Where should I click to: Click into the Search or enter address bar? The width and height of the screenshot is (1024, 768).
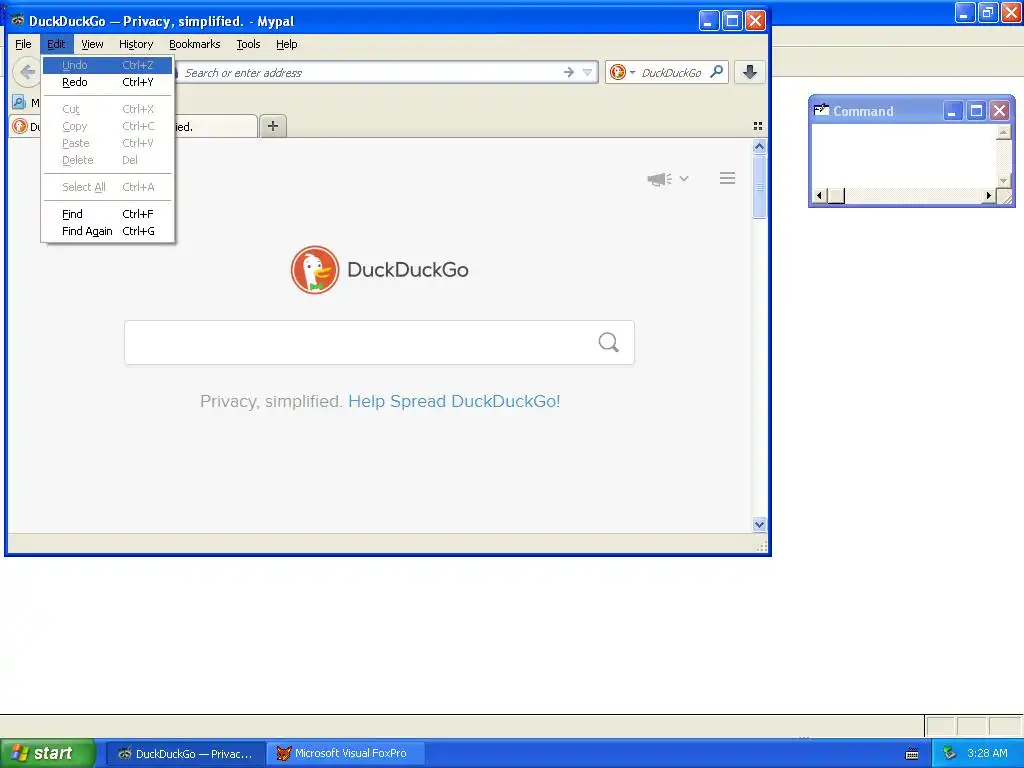[369, 72]
